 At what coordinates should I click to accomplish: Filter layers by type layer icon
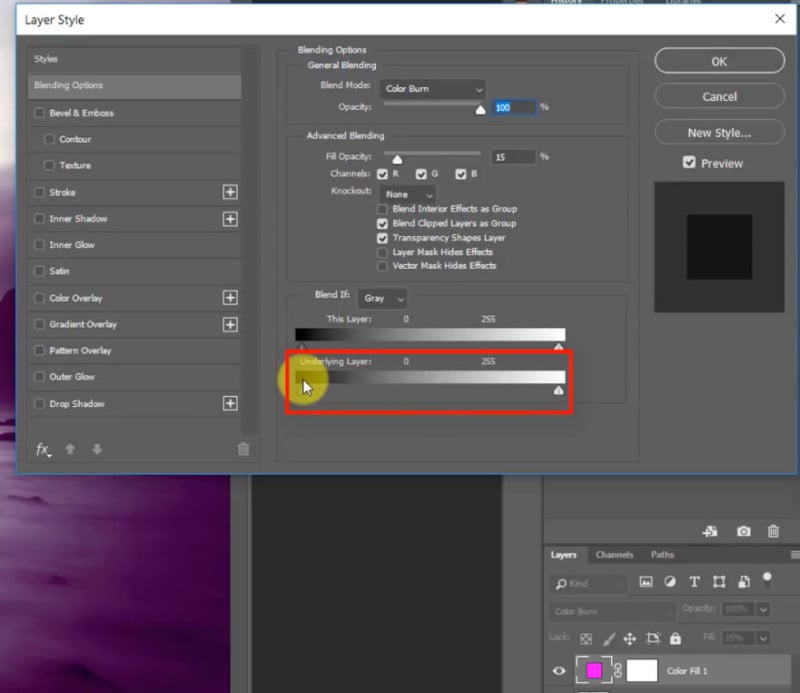click(x=694, y=582)
